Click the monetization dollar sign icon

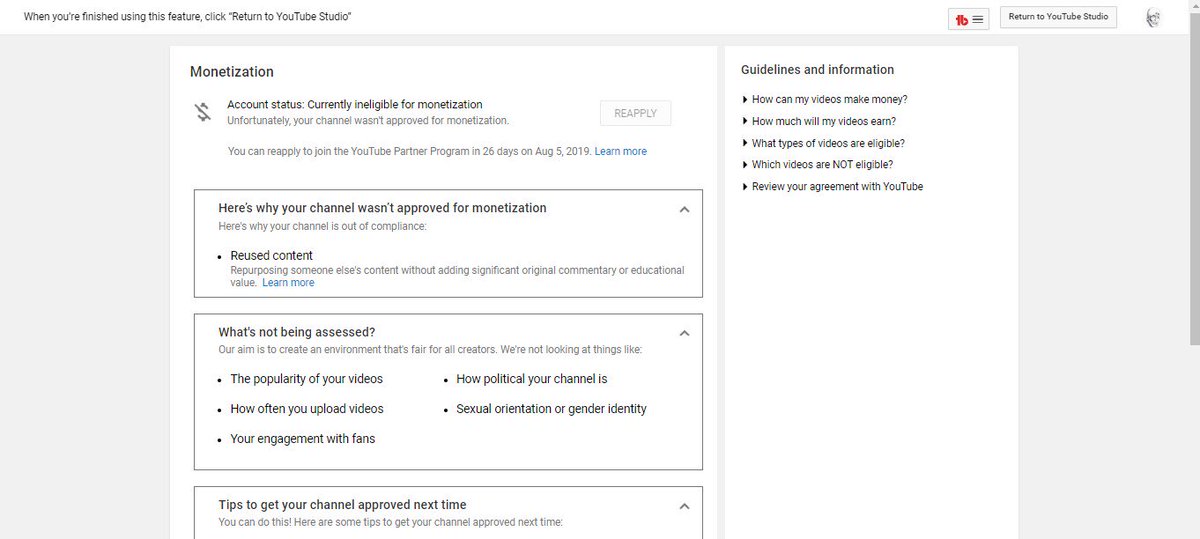tap(202, 112)
